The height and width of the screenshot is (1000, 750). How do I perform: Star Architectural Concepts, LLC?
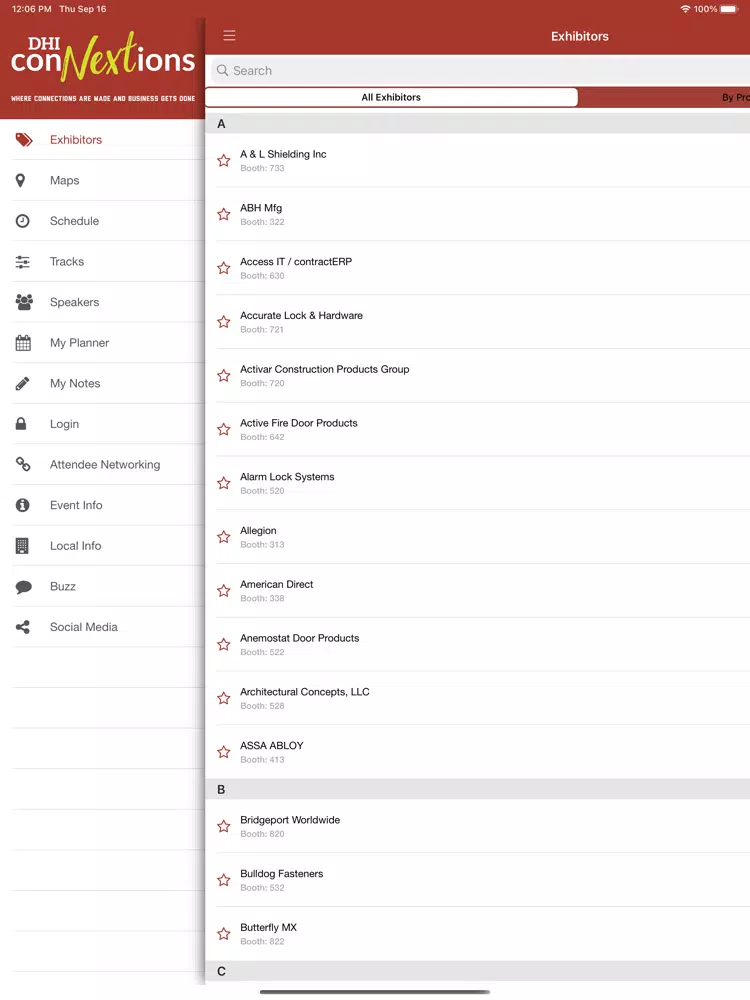[223, 698]
